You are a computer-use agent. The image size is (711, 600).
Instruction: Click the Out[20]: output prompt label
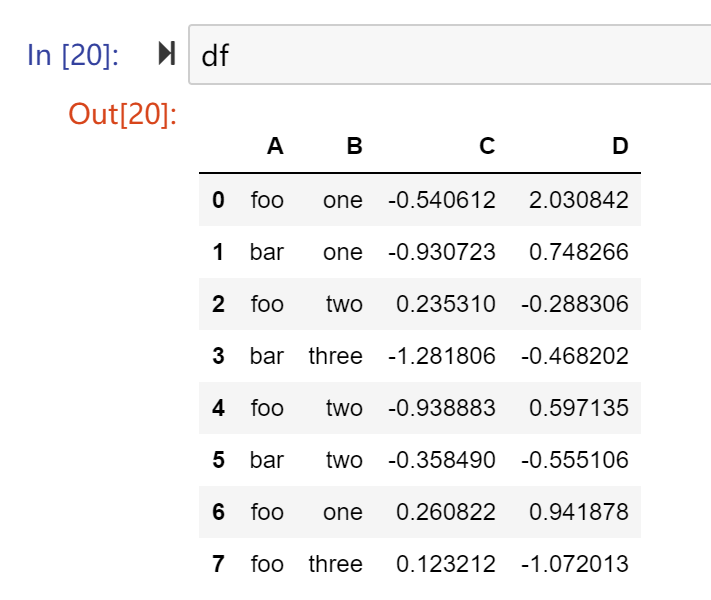pos(122,114)
